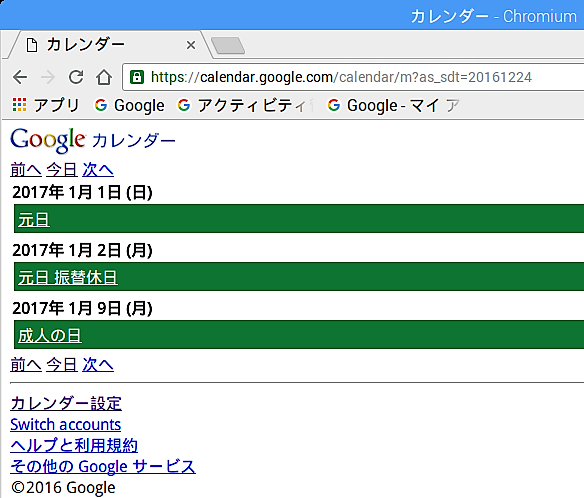This screenshot has width=584, height=498.
Task: Open the 成人の日 event
Action: (x=50, y=336)
